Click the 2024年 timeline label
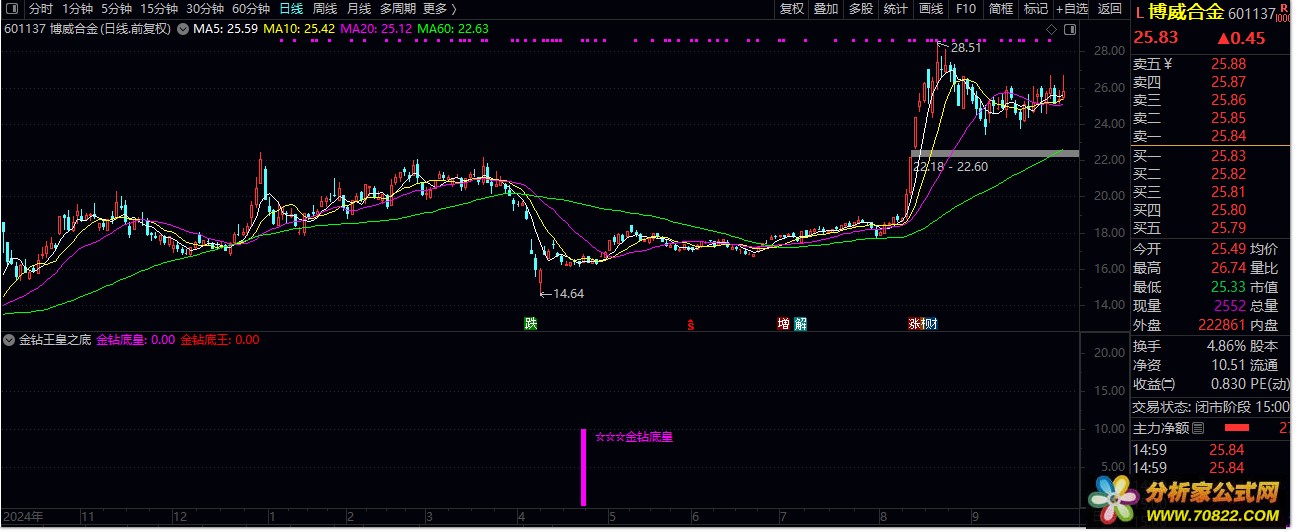Image resolution: width=1296 pixels, height=532 pixels. click(x=24, y=517)
